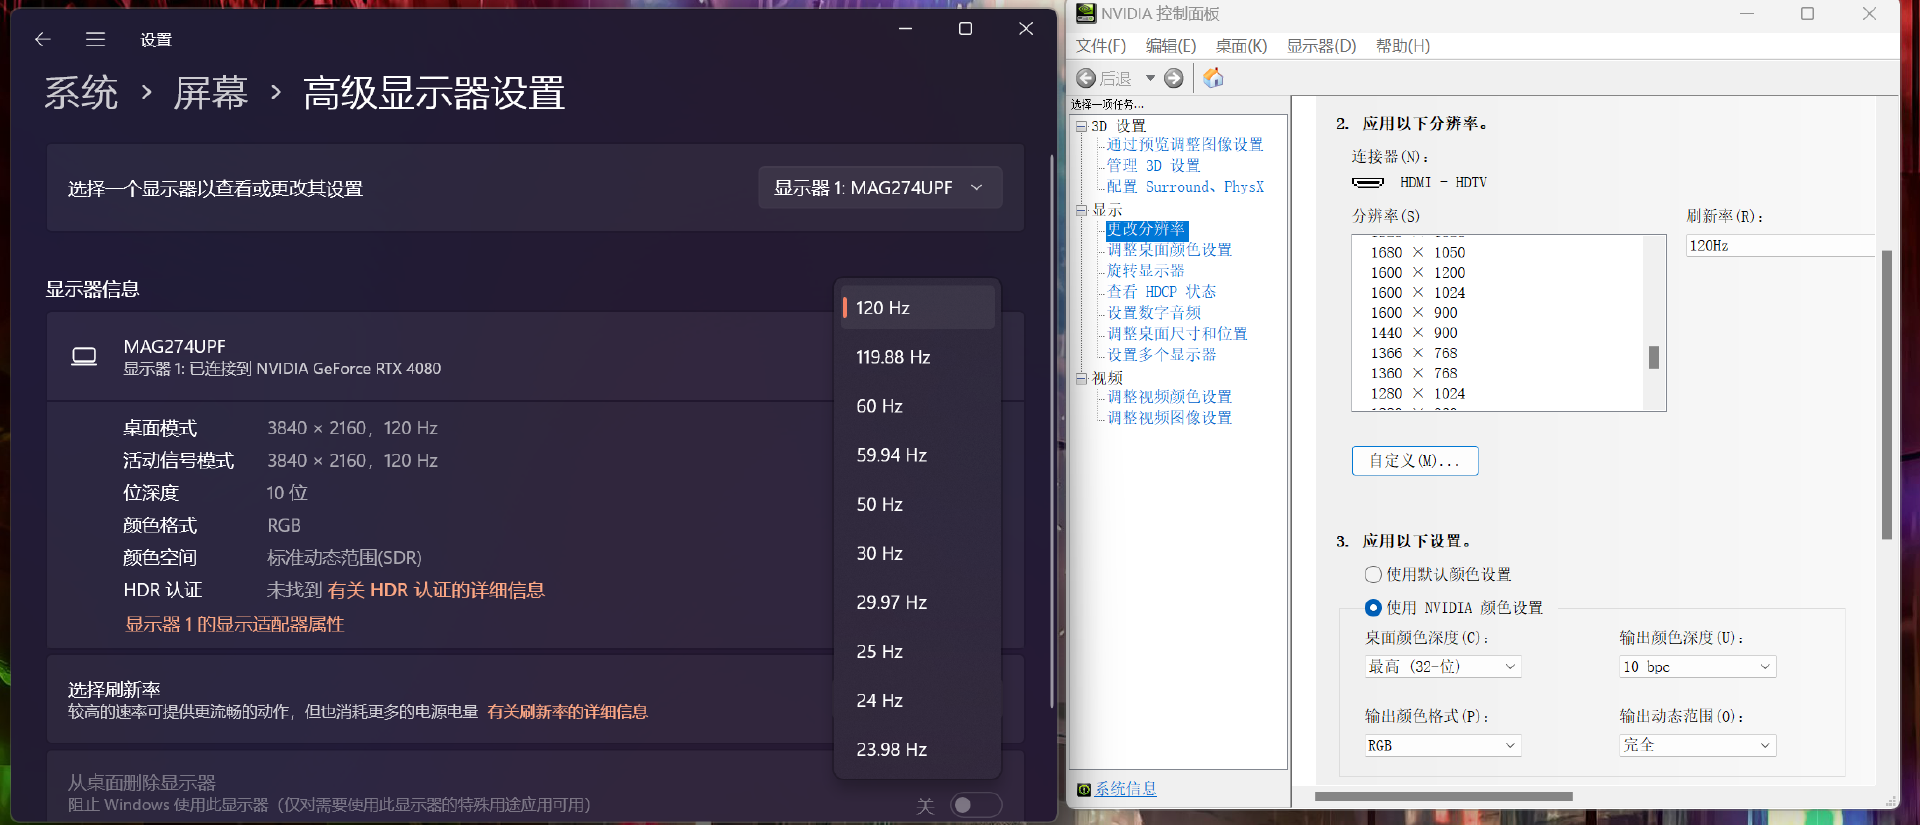This screenshot has height=825, width=1920.
Task: Select 25 Hz refresh rate option
Action: click(918, 651)
